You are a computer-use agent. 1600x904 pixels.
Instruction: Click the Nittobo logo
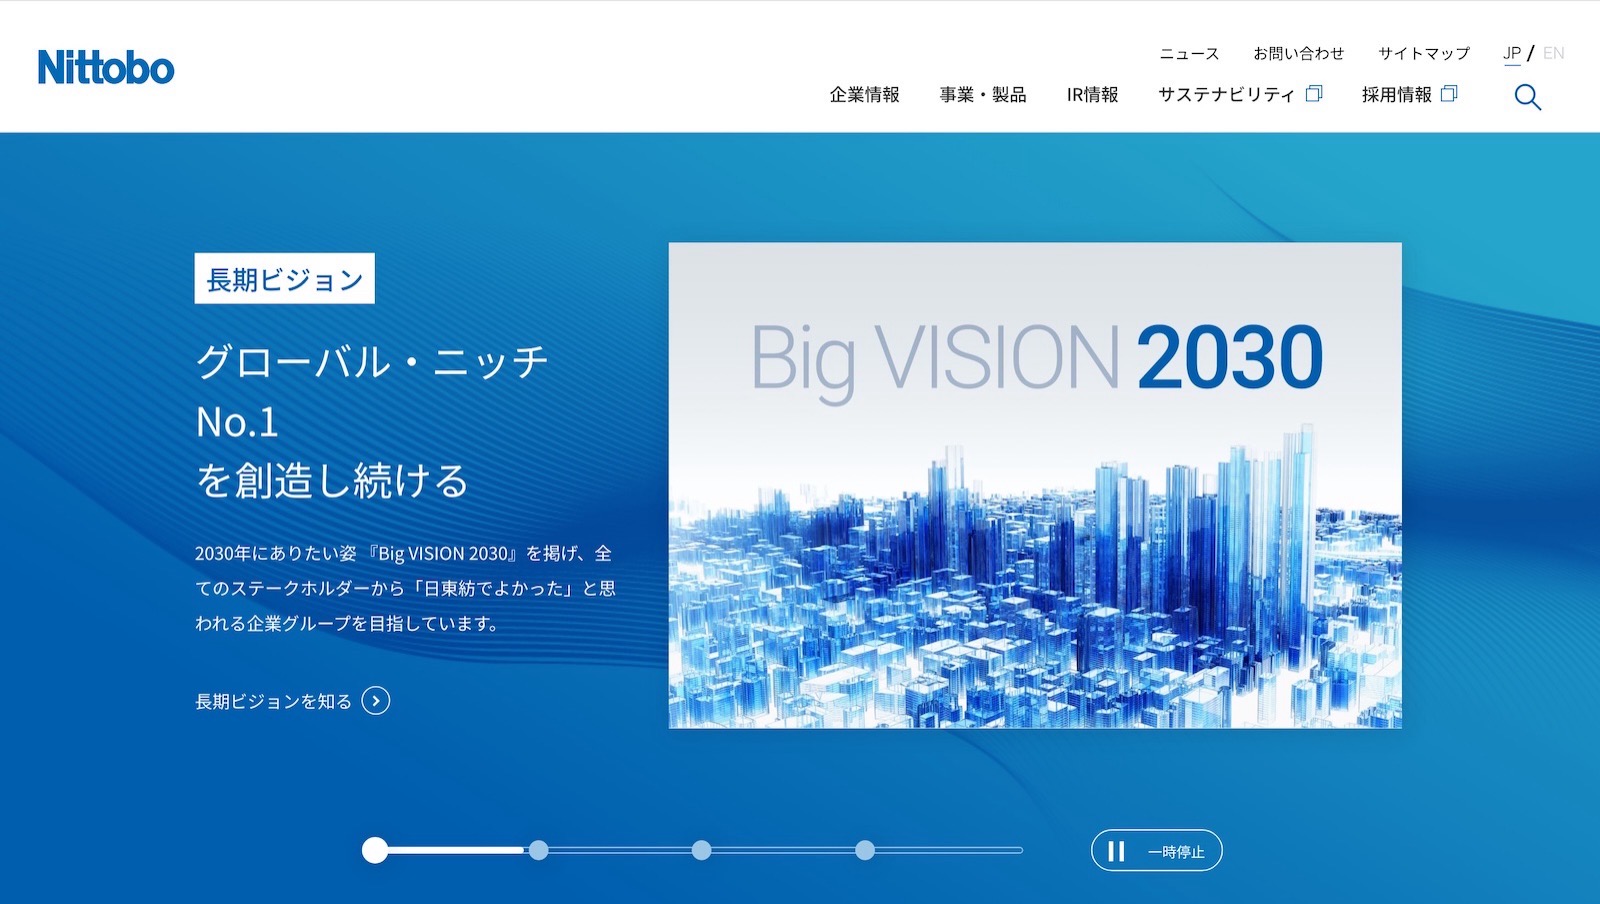(x=106, y=68)
